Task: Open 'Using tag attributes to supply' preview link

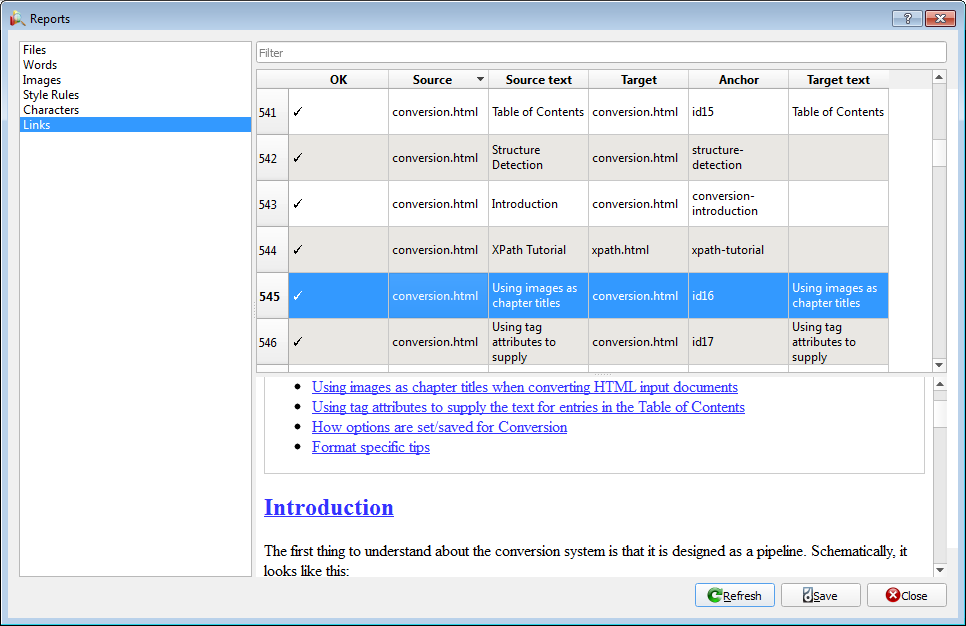Action: click(x=528, y=407)
